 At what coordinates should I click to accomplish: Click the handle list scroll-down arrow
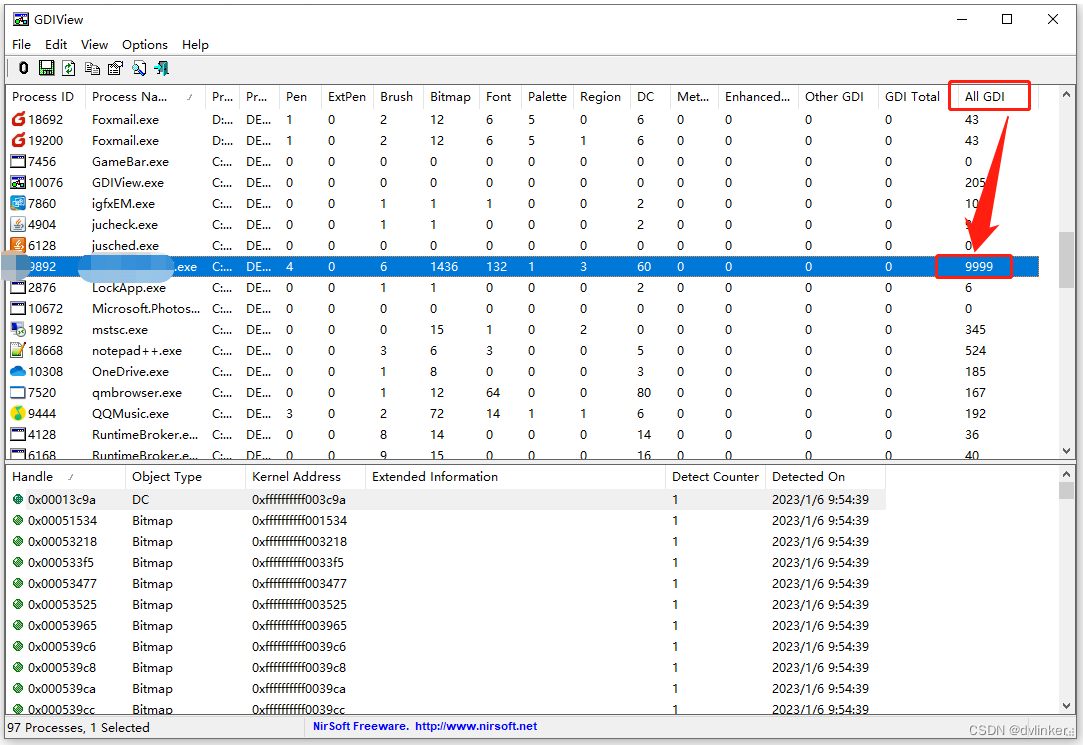(x=1066, y=706)
